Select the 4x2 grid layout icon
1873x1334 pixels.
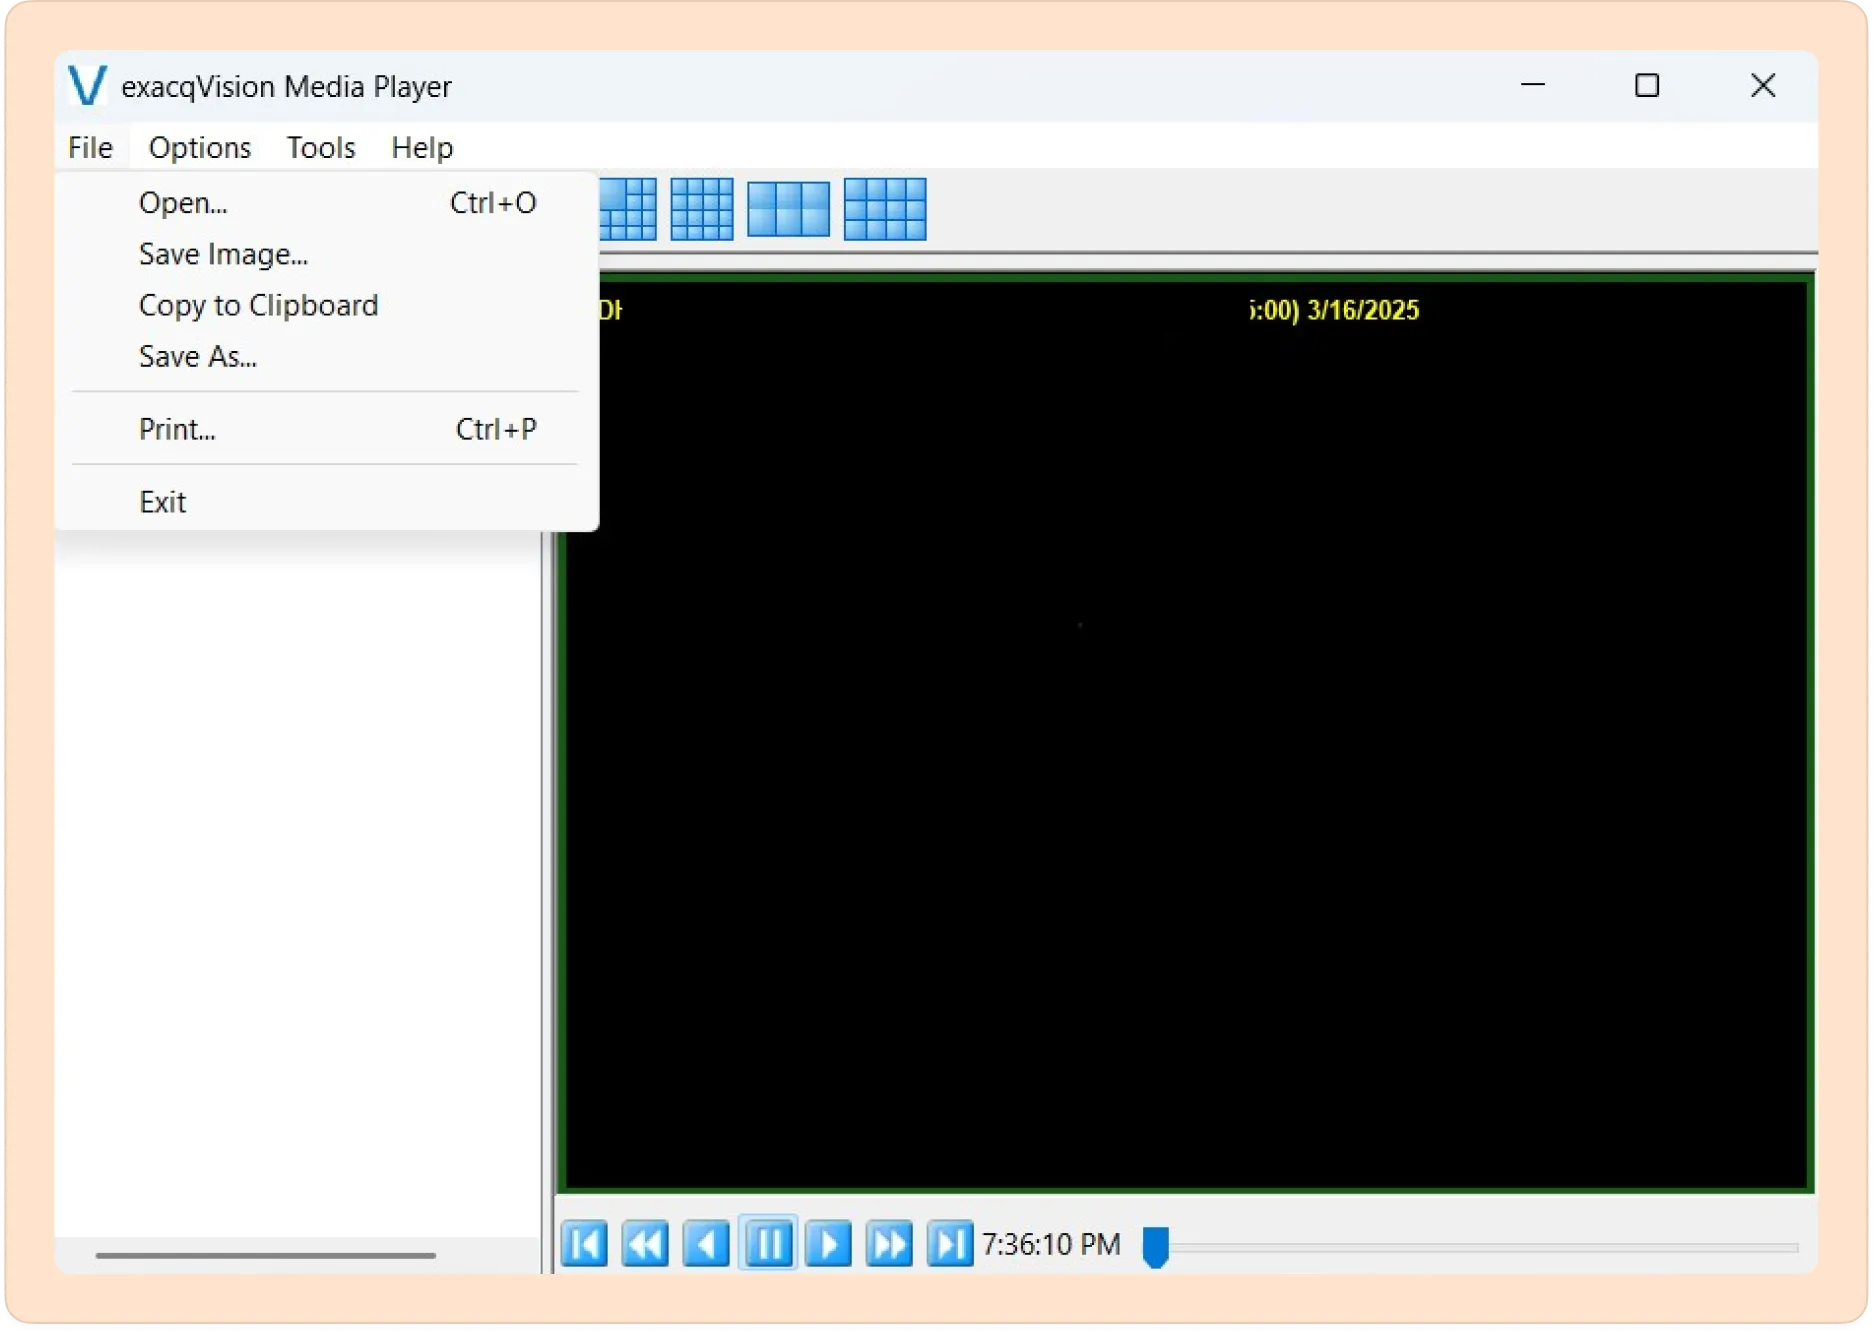pos(886,210)
